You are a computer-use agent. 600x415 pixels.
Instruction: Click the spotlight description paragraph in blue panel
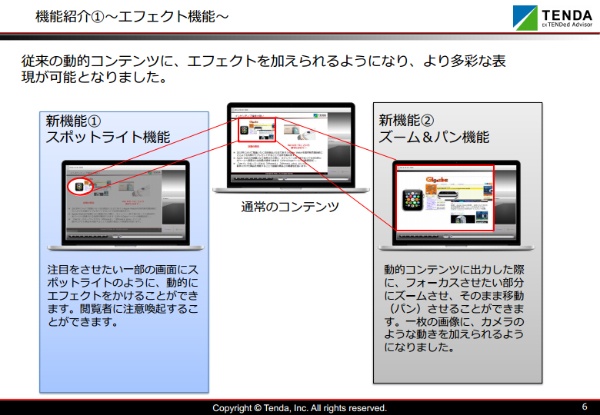[x=124, y=297]
